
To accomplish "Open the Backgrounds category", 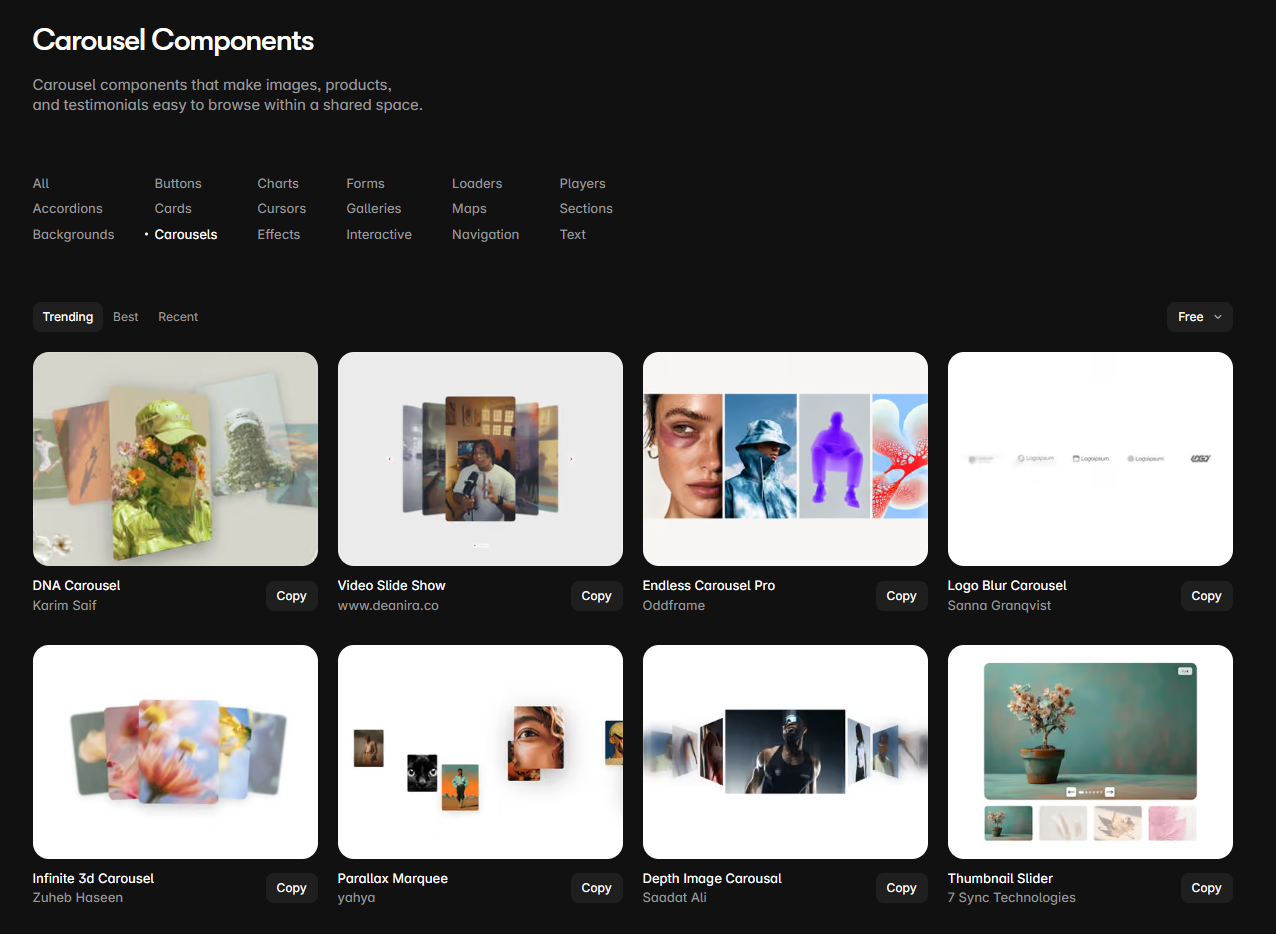I will click(x=74, y=235).
